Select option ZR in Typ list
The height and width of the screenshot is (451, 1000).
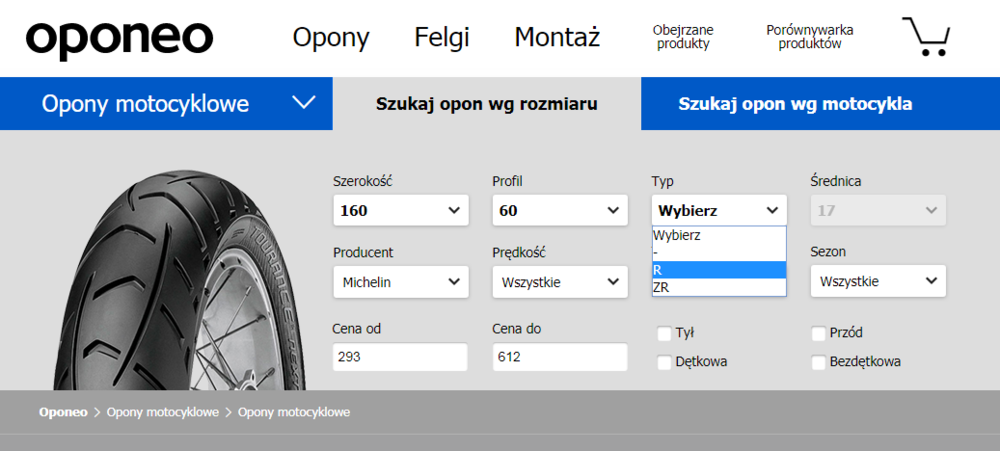tap(719, 288)
